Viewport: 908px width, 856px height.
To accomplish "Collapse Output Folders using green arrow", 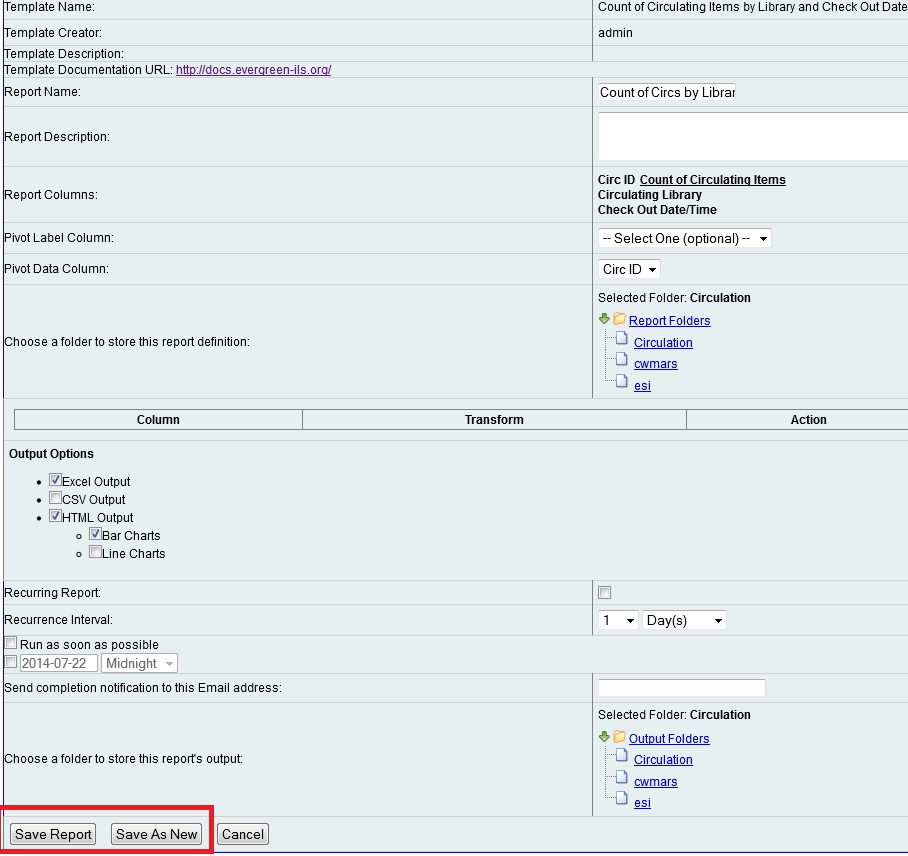I will [604, 737].
